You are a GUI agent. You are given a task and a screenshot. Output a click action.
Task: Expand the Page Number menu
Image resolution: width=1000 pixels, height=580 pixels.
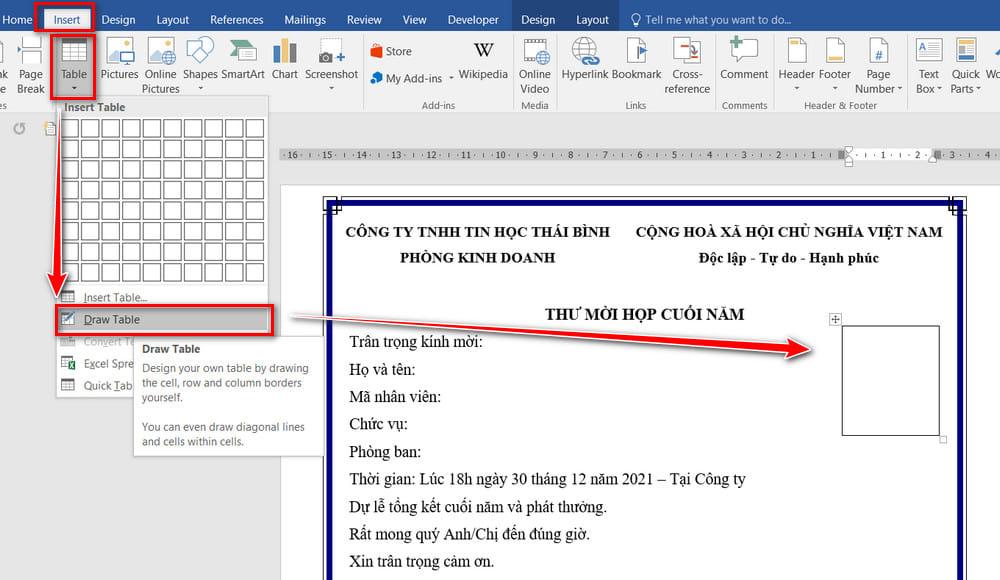878,65
